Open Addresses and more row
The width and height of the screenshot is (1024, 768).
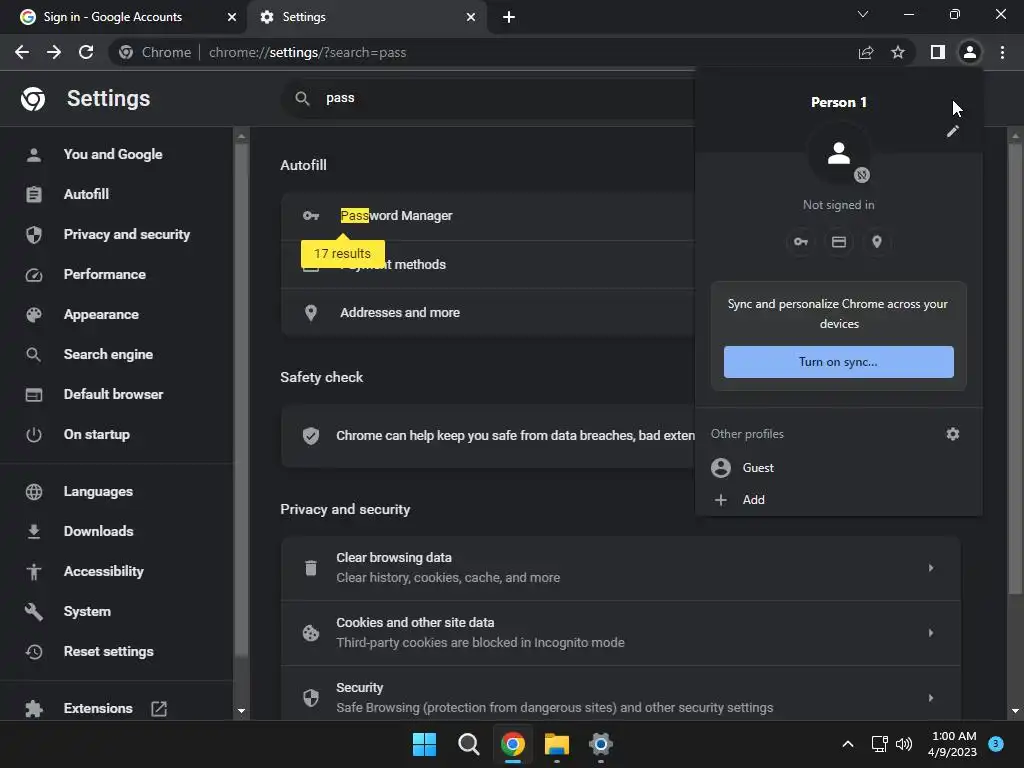(x=488, y=312)
